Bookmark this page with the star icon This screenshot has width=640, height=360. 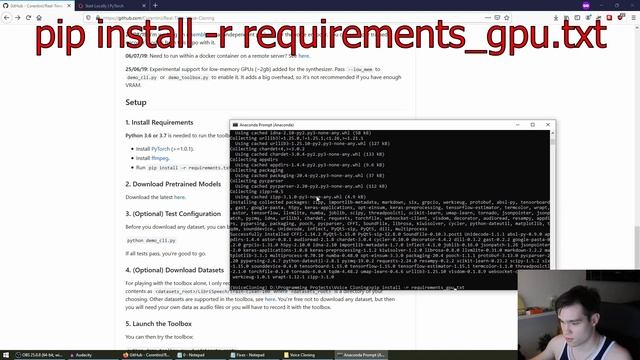[x=507, y=18]
